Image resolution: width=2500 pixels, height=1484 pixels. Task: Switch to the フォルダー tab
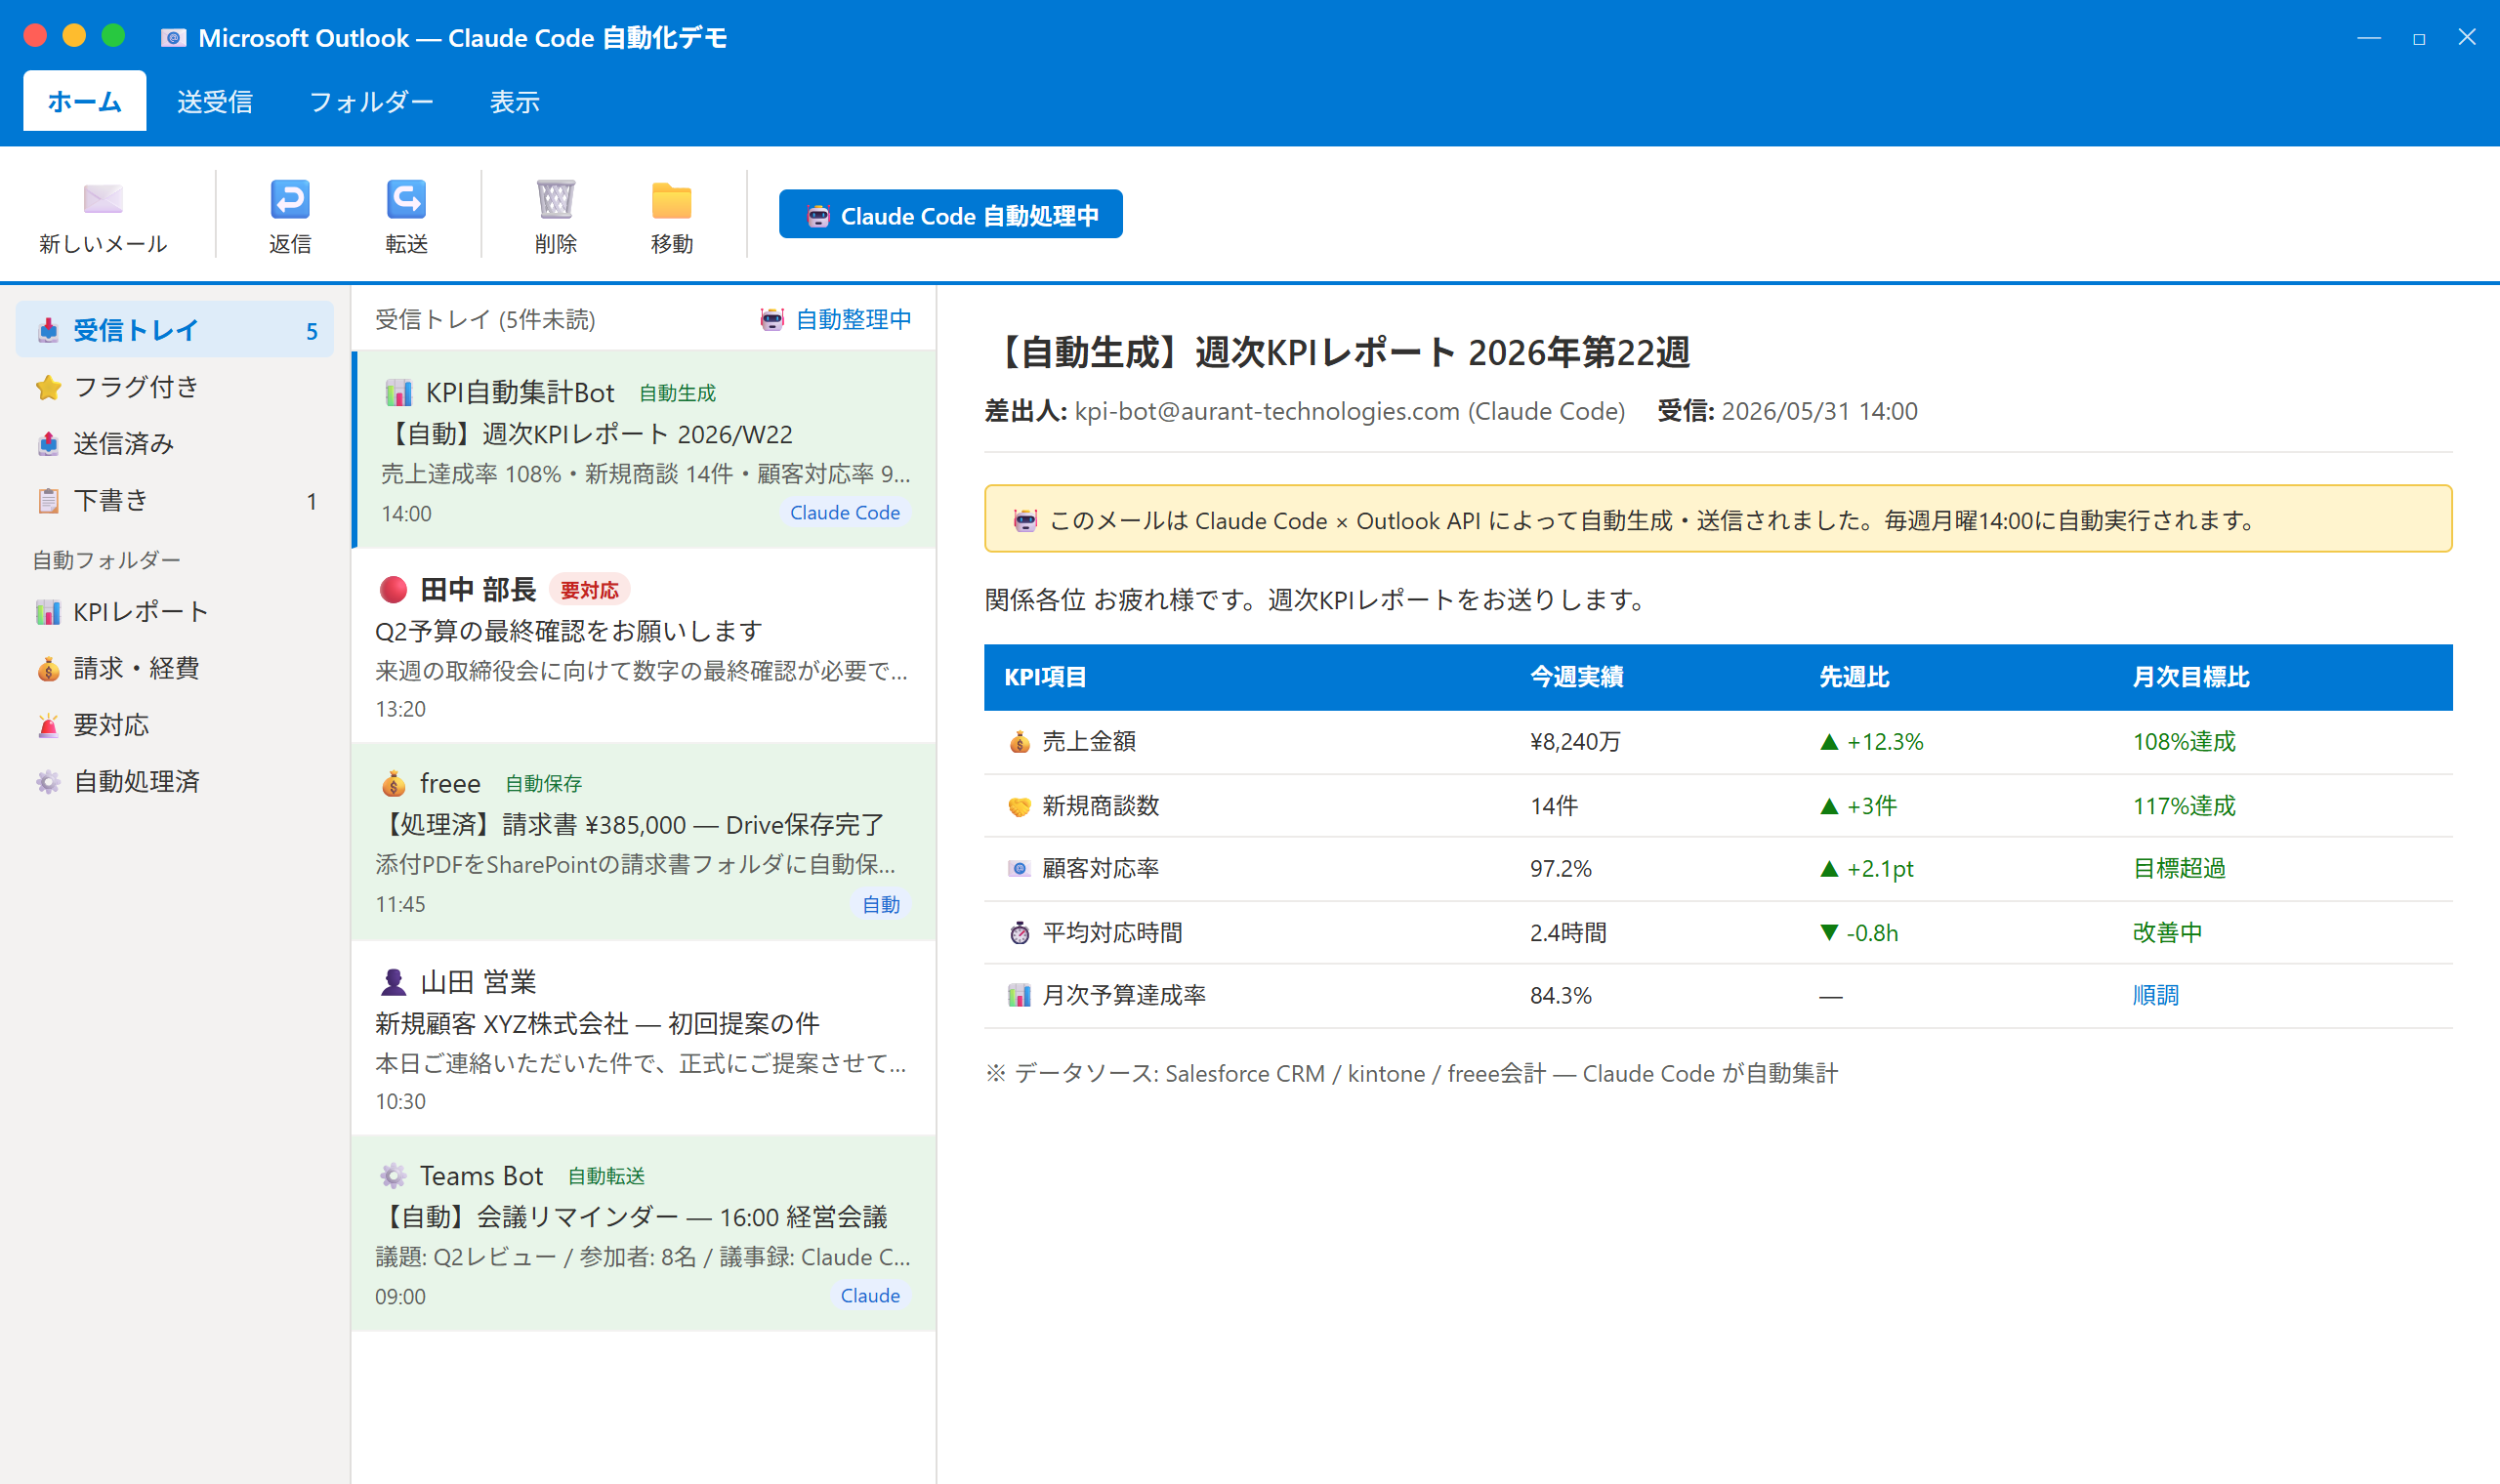371,101
